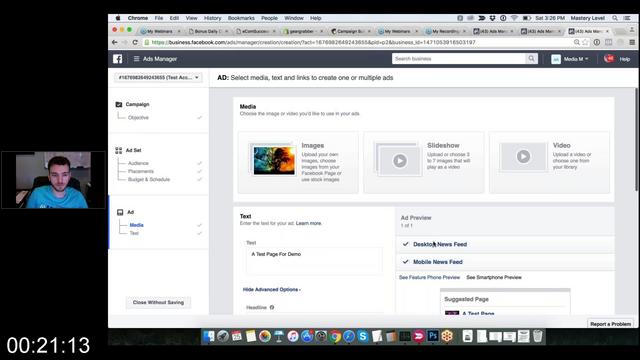This screenshot has width=640, height=360.
Task: Open the red notifications icon
Action: click(x=609, y=59)
